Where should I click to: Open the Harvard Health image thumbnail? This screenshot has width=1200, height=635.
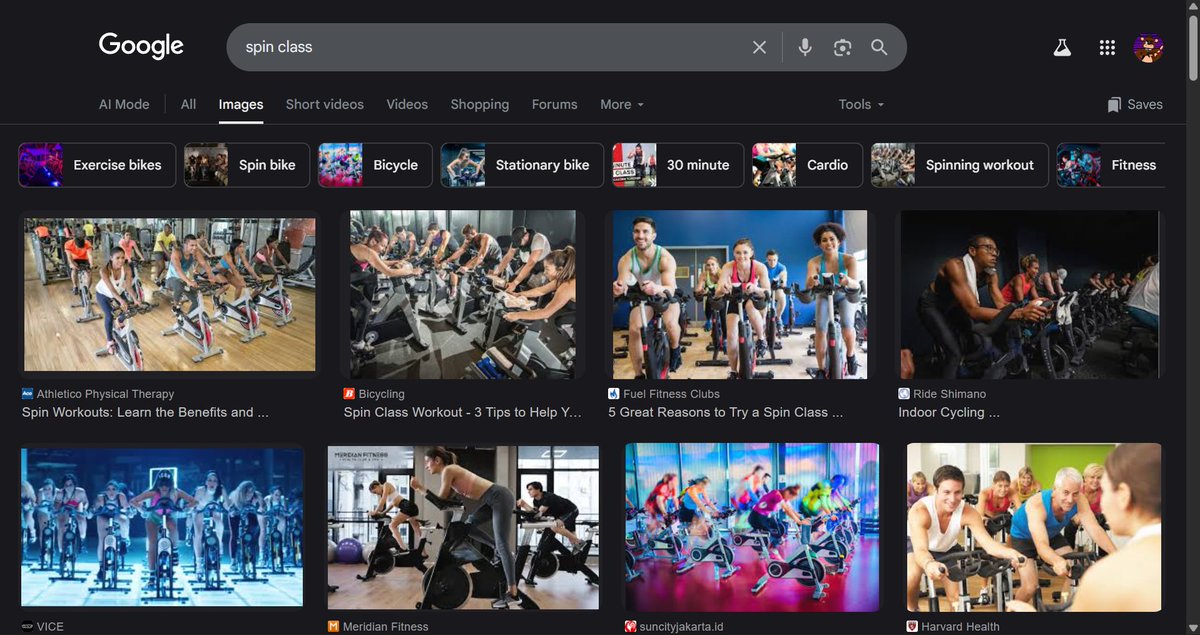(1033, 527)
